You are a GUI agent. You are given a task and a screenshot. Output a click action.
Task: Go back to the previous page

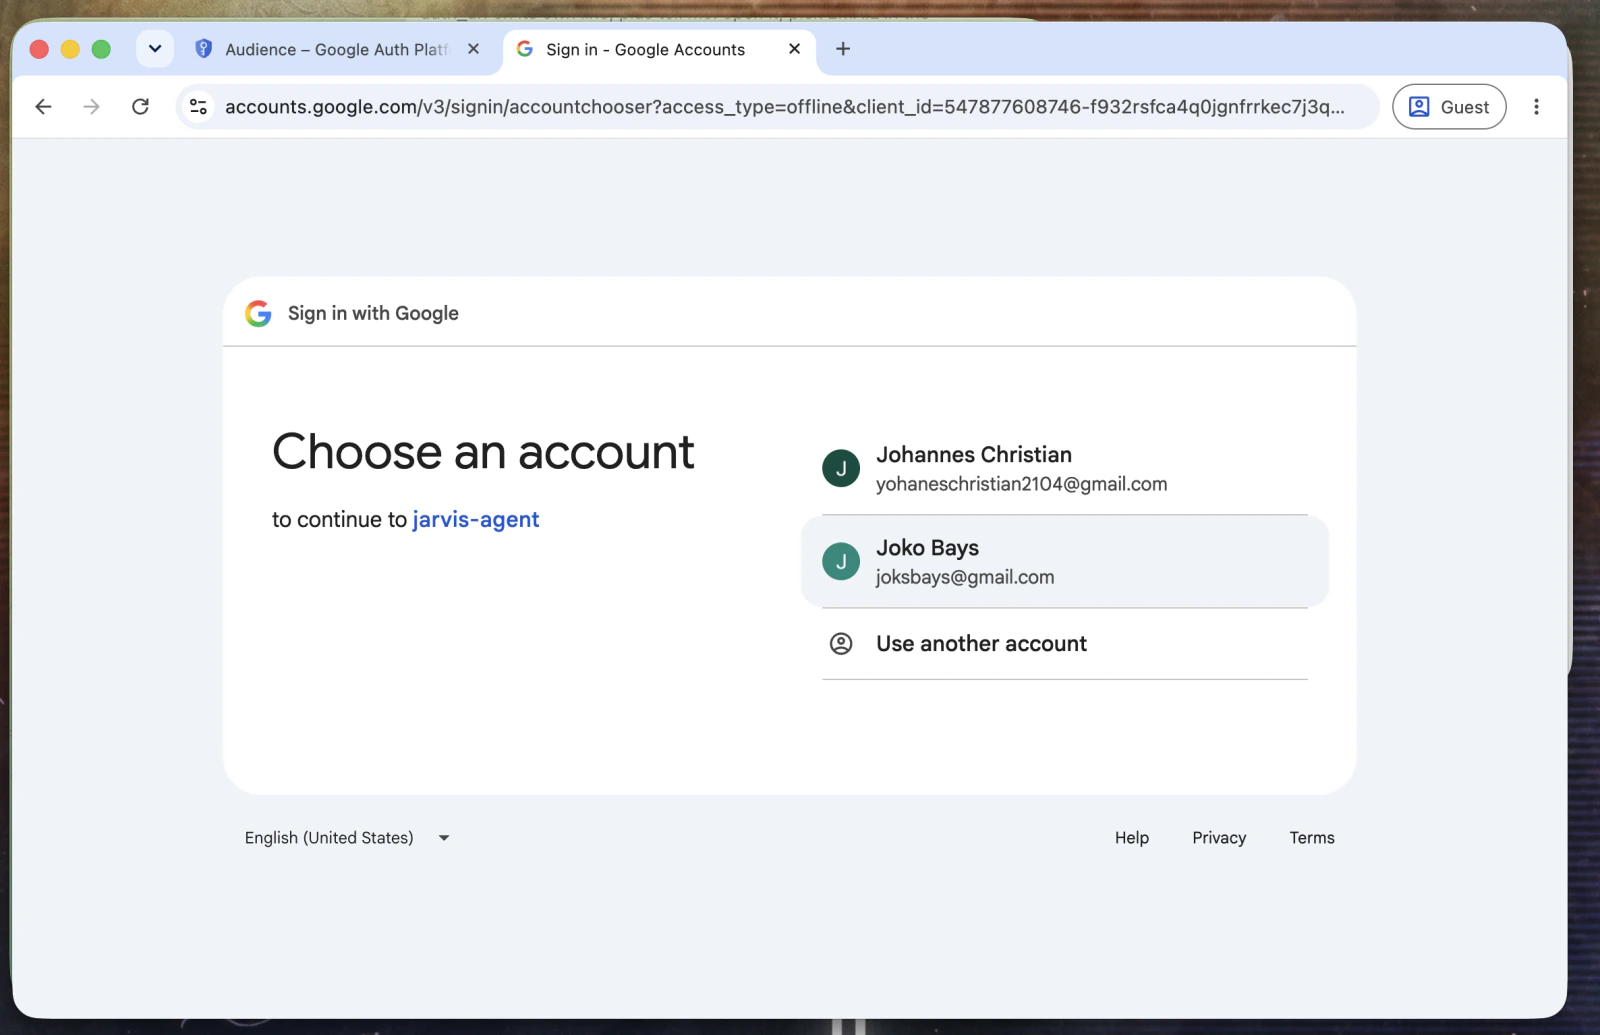pos(43,107)
